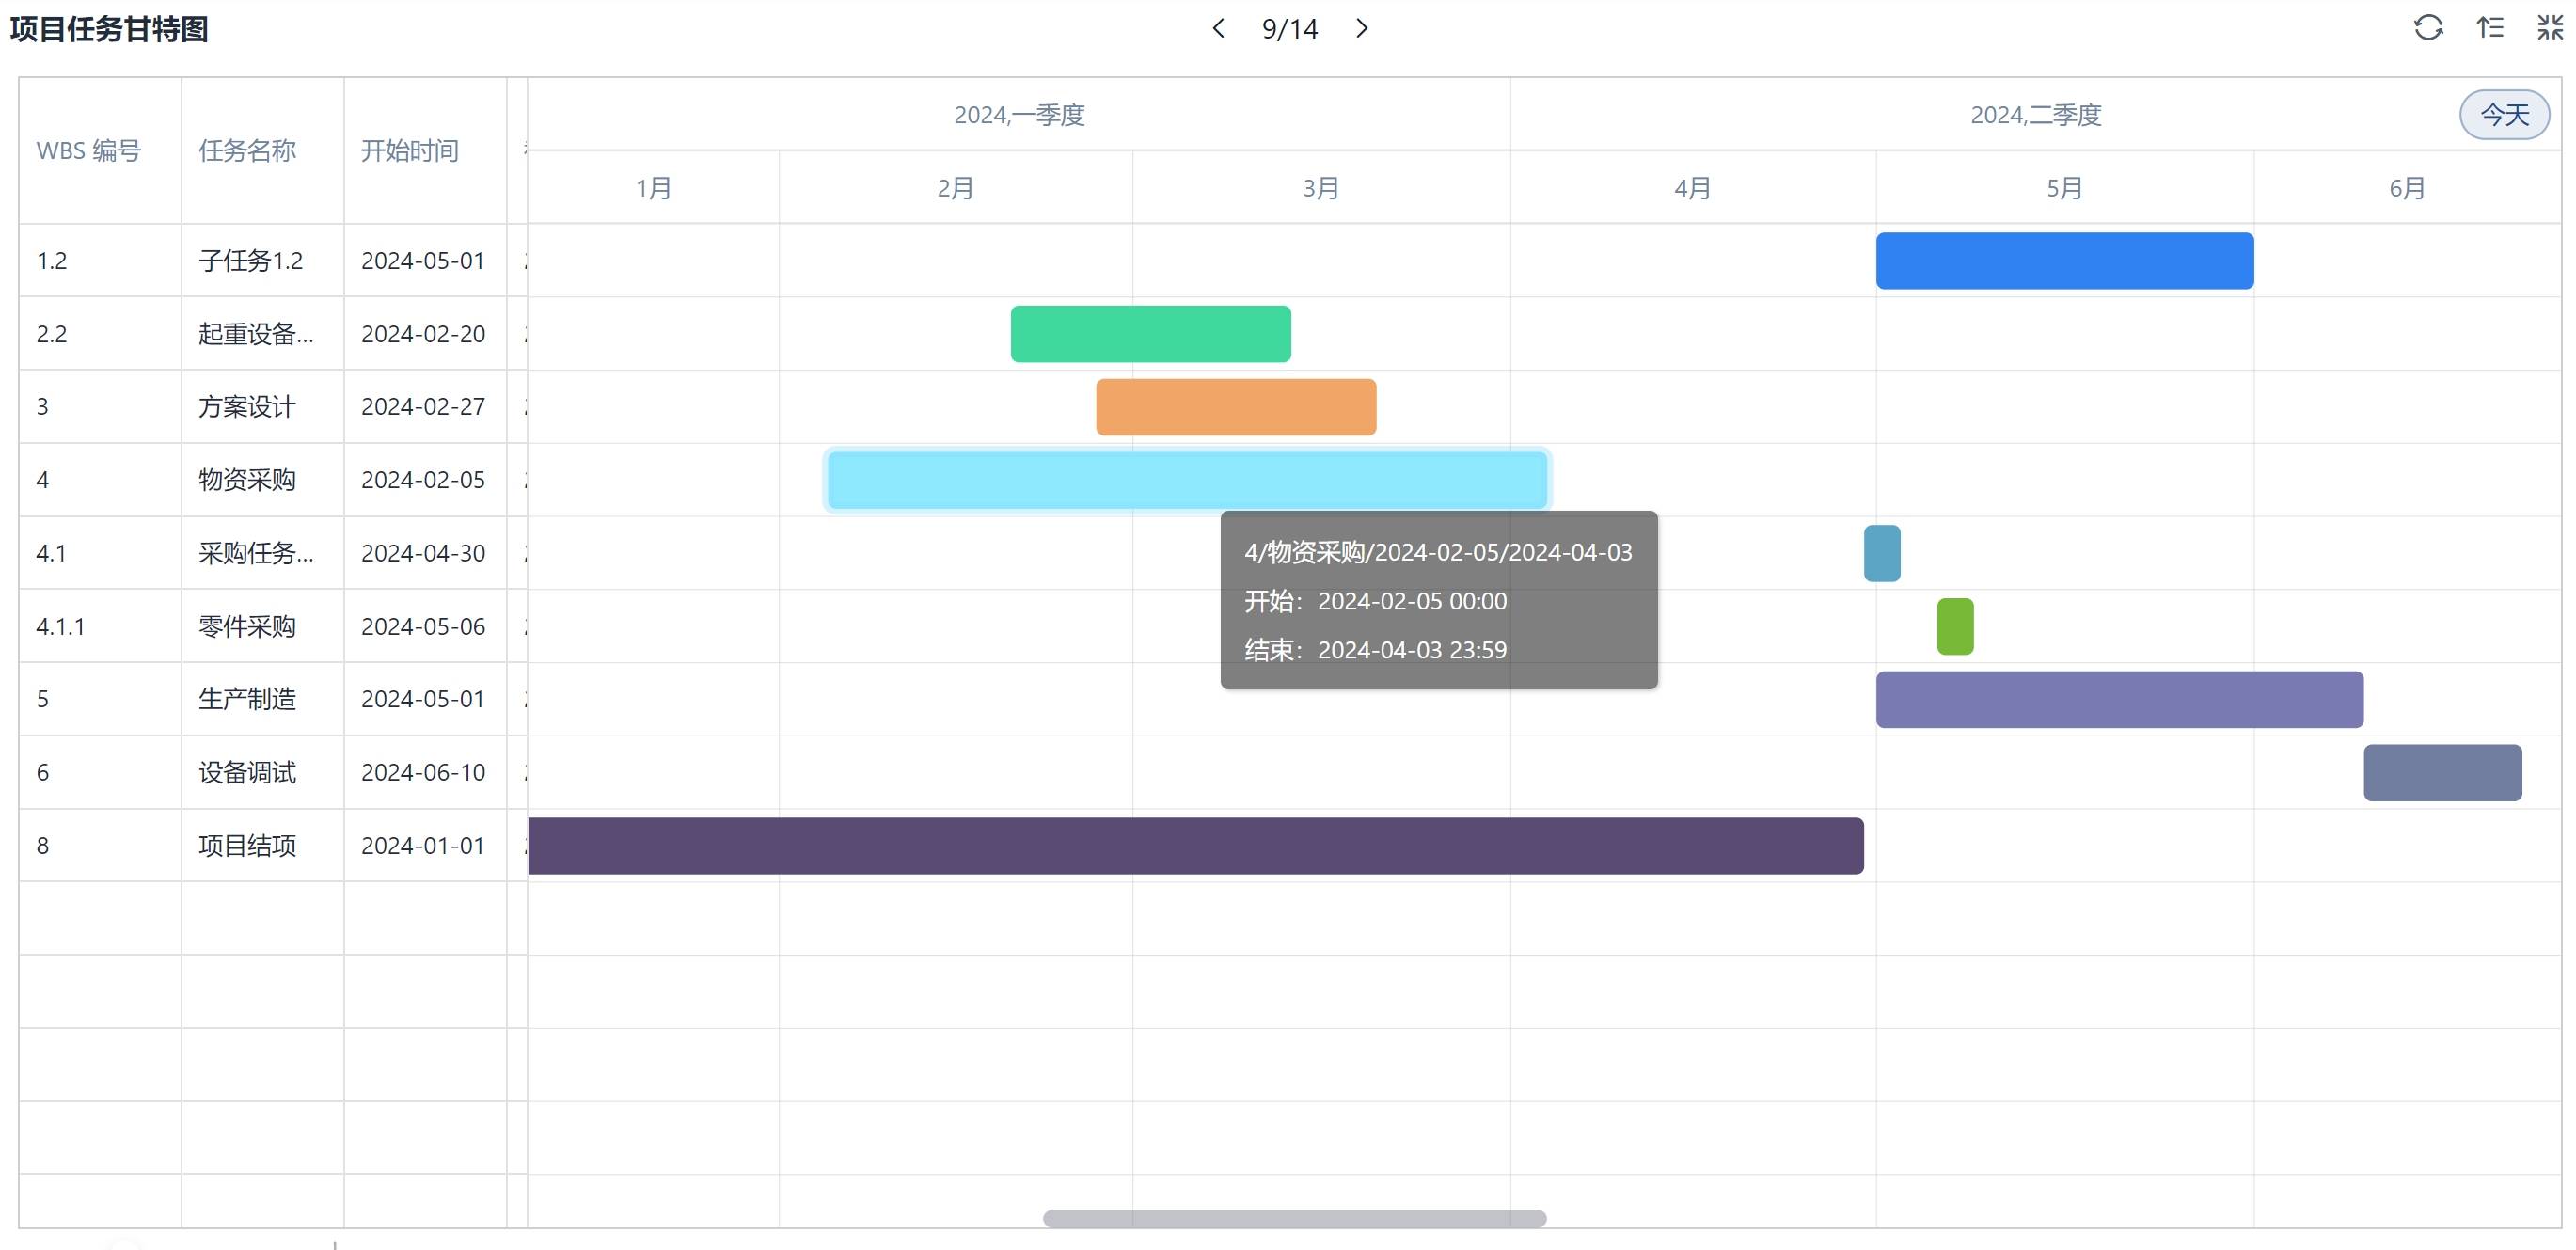Click the 设备调试 task name cell
This screenshot has width=2576, height=1250.
[247, 773]
